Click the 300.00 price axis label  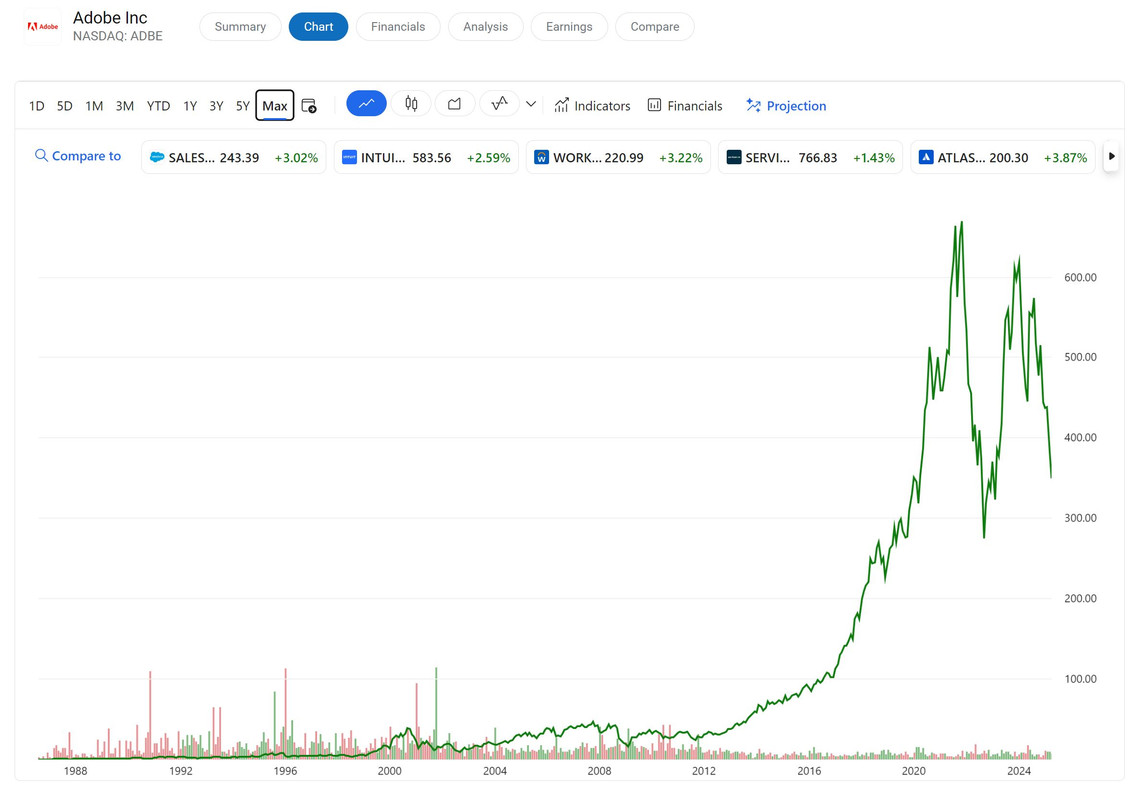coord(1080,518)
